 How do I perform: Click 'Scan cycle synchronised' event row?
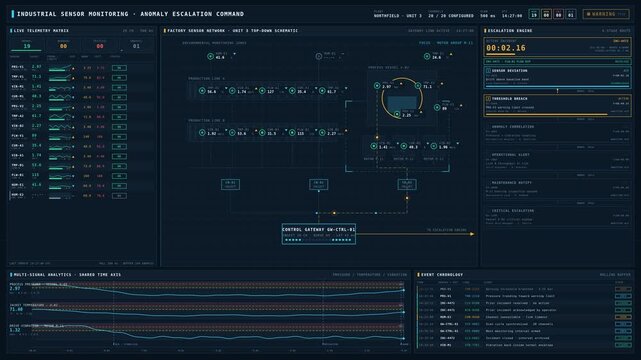525,324
